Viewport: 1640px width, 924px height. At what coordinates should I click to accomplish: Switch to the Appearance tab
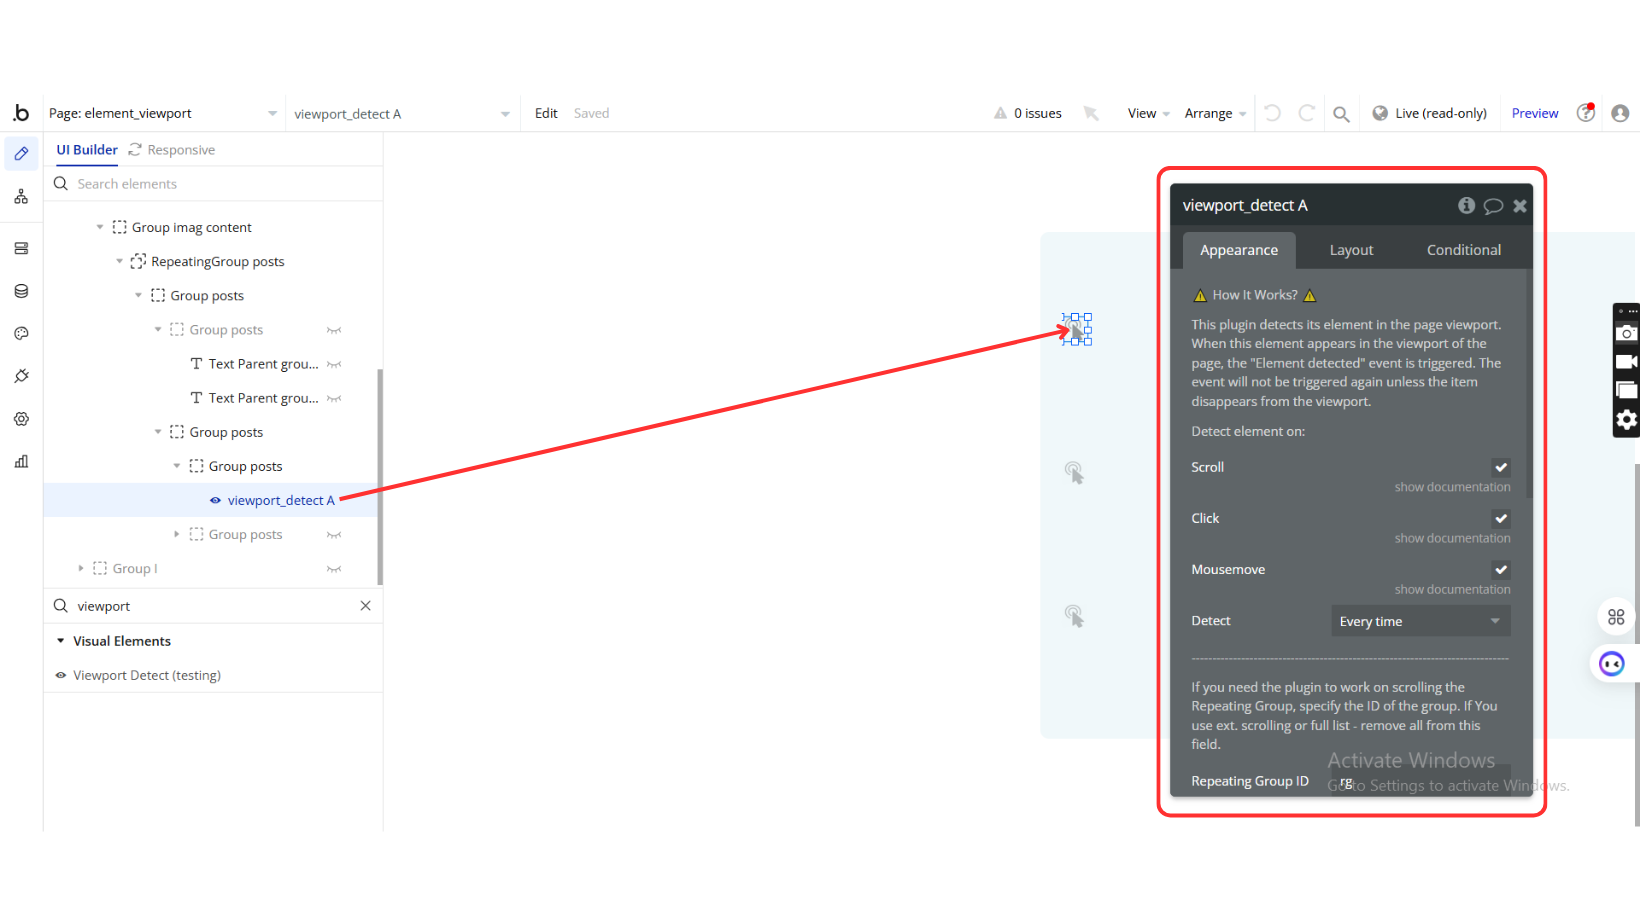[1239, 250]
